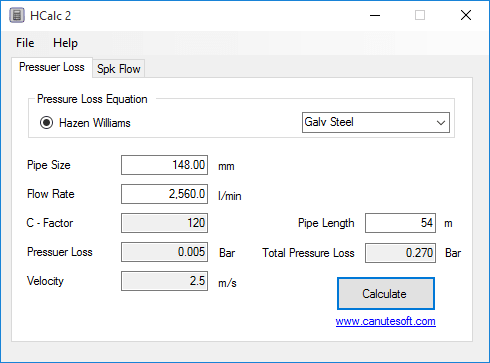Open the Galv Steel material dropdown

coord(376,122)
